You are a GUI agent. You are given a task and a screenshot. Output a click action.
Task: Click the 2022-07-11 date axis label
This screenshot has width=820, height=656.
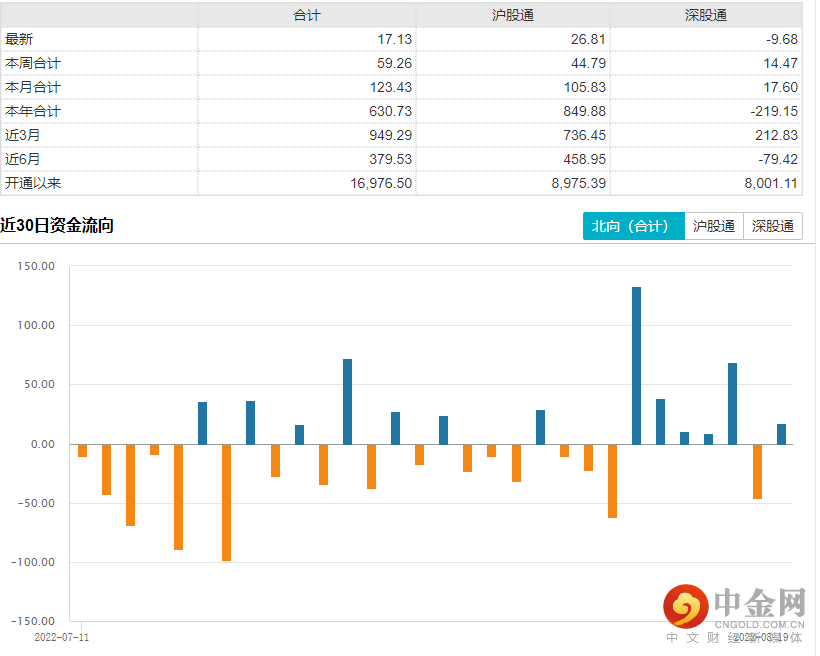62,637
